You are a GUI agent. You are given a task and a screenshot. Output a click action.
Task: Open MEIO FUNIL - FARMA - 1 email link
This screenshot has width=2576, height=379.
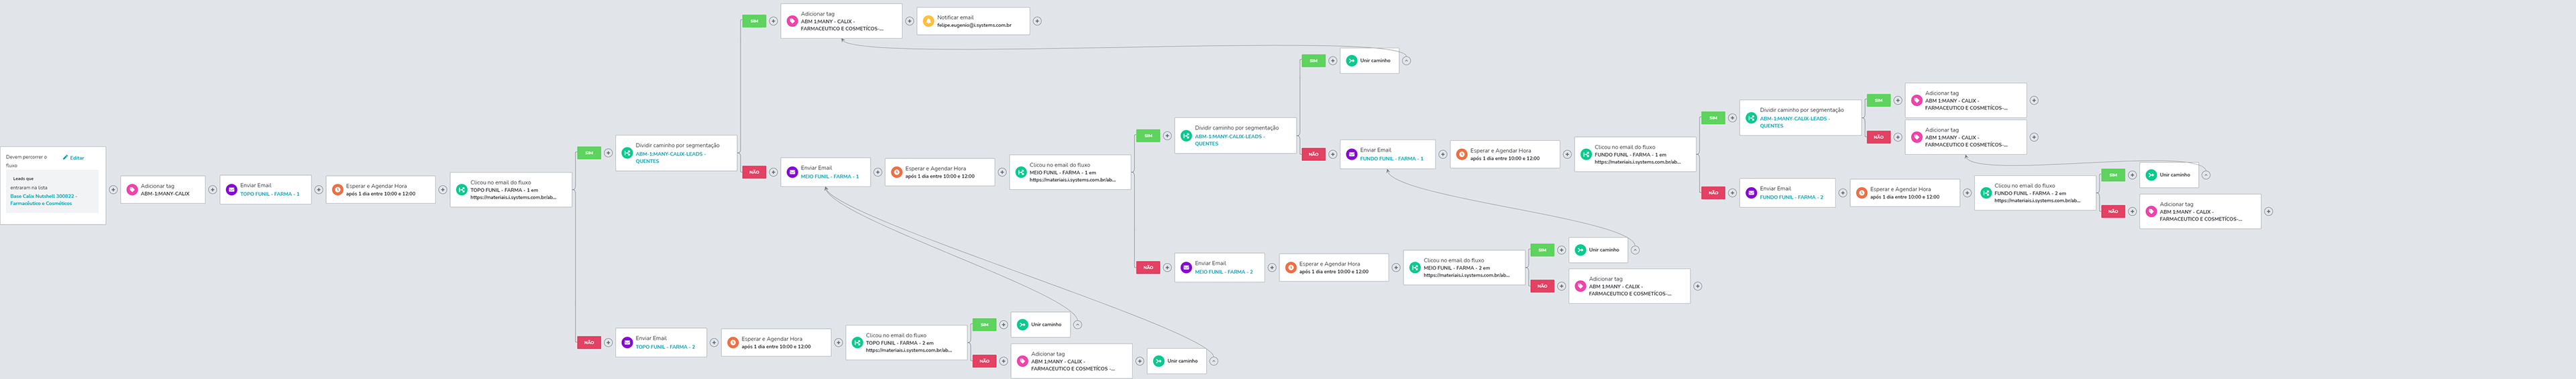pos(830,176)
